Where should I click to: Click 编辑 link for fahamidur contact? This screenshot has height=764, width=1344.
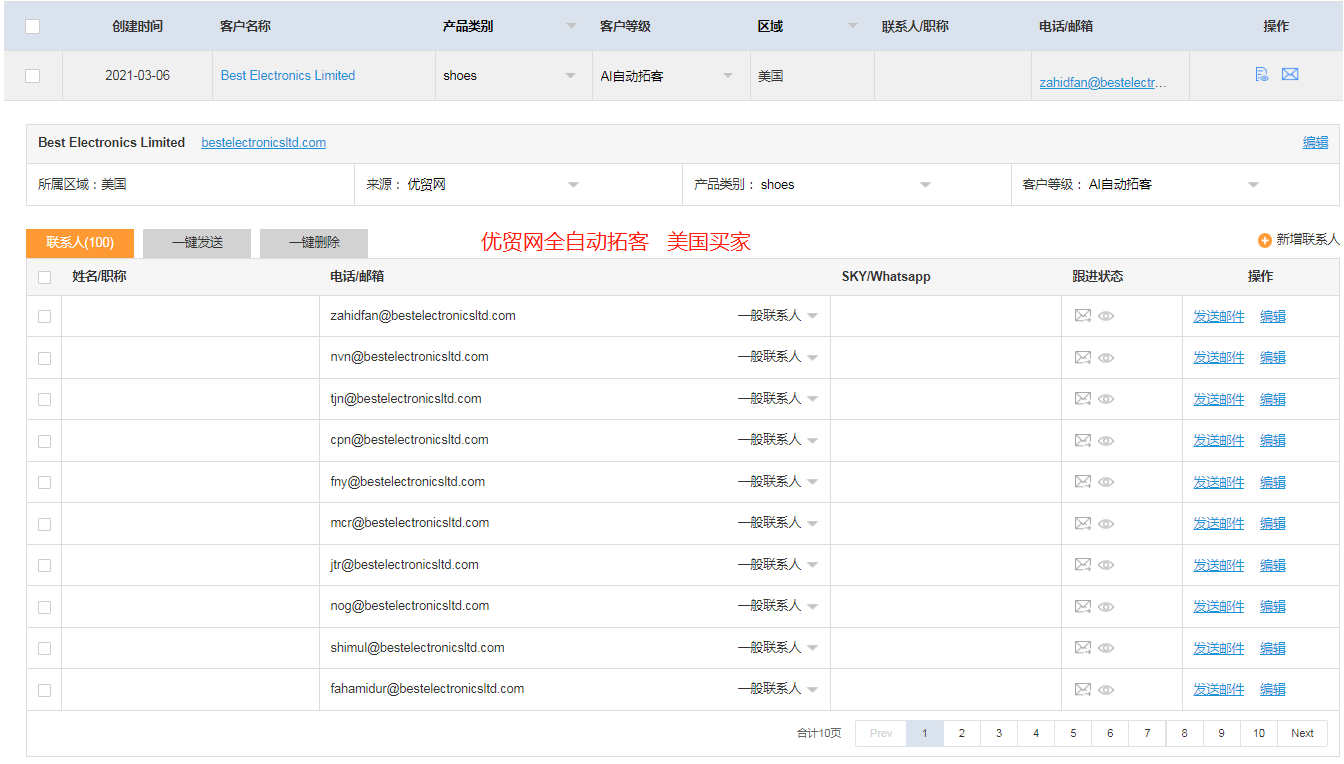(1272, 689)
